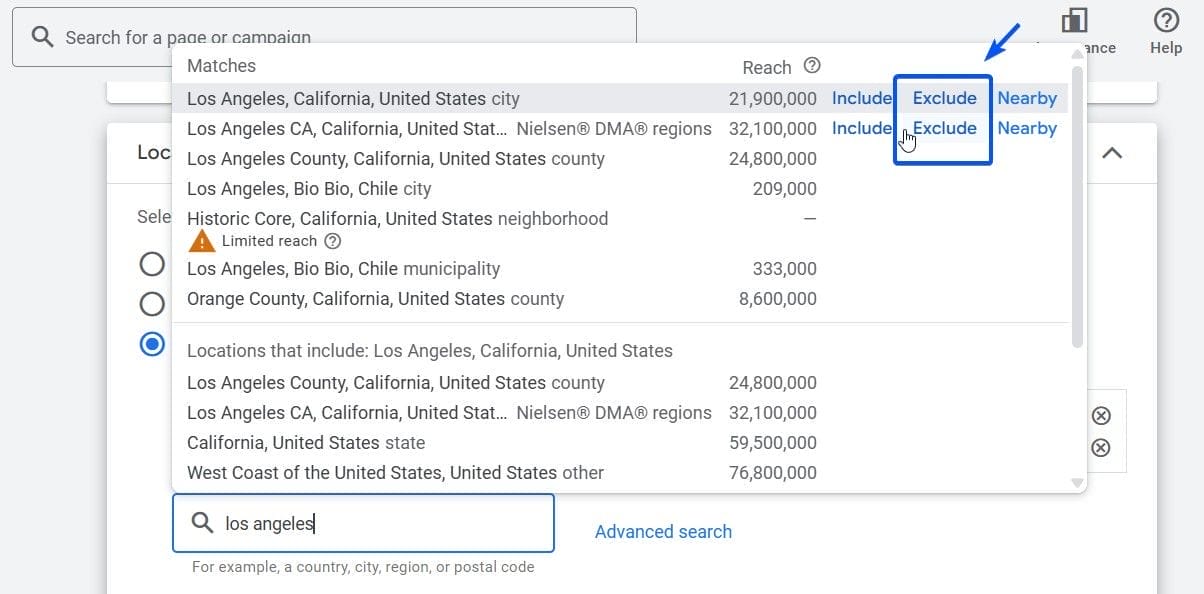1204x594 pixels.
Task: Click the Reach help tooltip icon
Action: 811,66
